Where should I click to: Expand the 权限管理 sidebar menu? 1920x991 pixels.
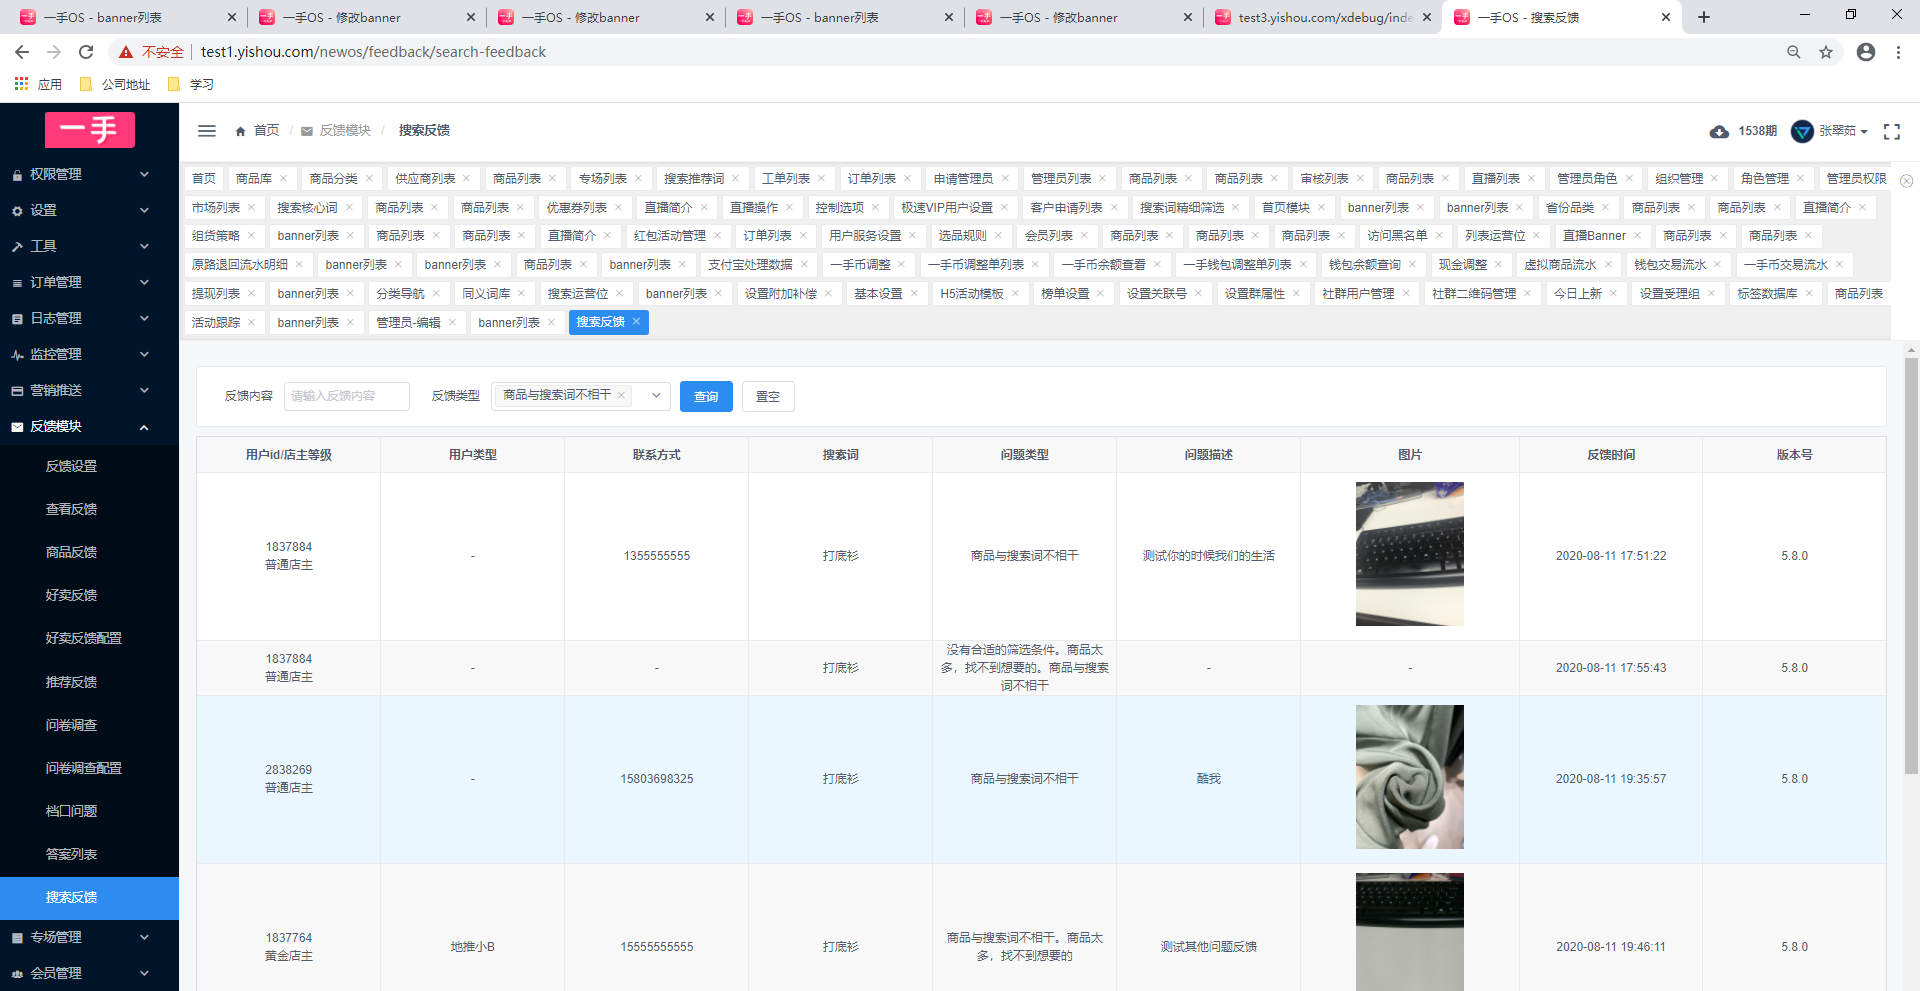pyautogui.click(x=90, y=174)
